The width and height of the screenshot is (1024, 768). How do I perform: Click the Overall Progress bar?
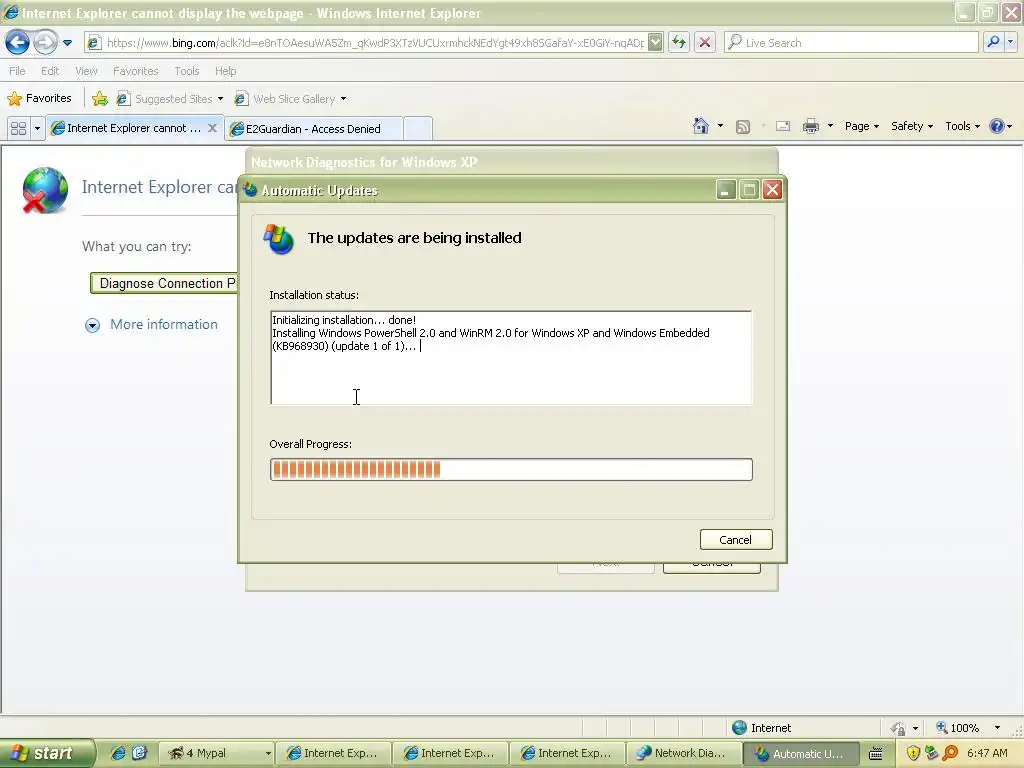click(511, 470)
